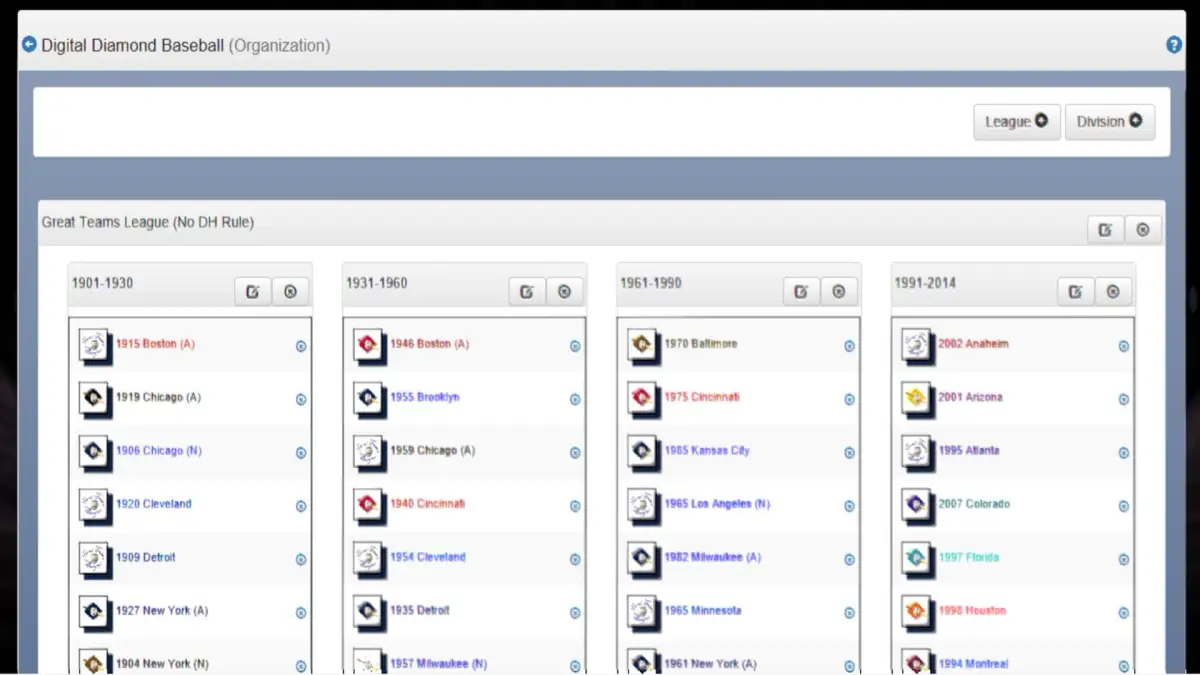
Task: Open the Division dropdown button
Action: coord(1109,121)
